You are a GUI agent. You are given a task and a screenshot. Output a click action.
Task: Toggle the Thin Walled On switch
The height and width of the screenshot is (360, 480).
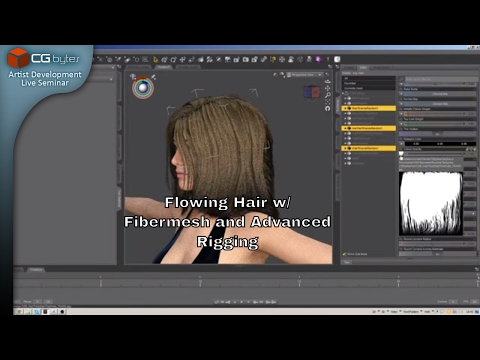tap(437, 134)
